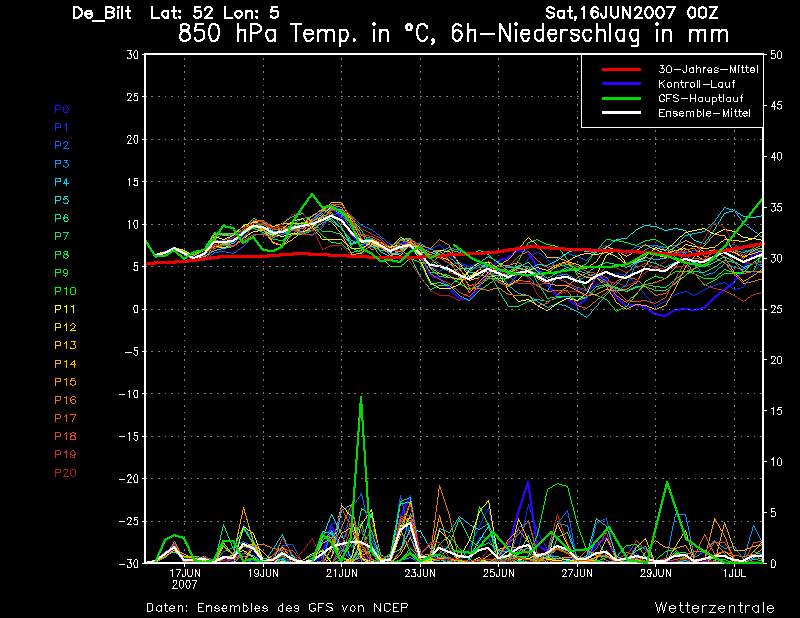The height and width of the screenshot is (618, 800).
Task: Select ensemble member P20 label
Action: click(65, 472)
